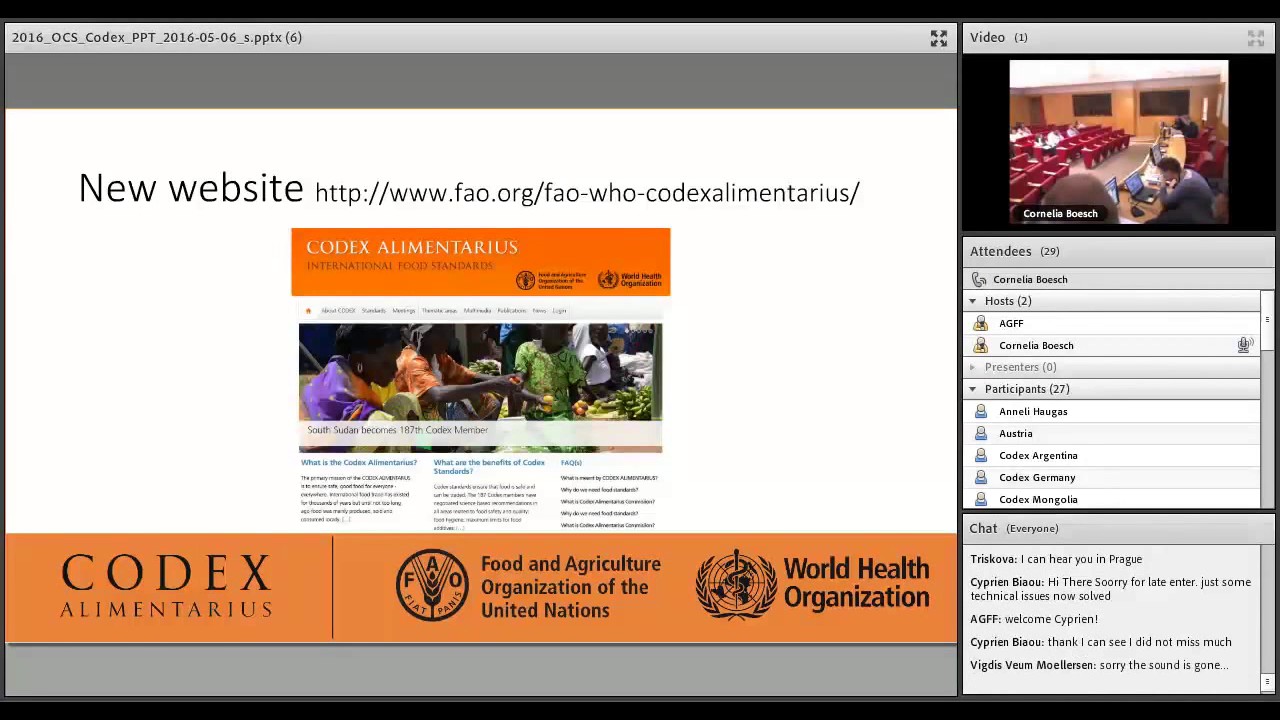Viewport: 1280px width, 720px height.
Task: Click the "New website" slide heading
Action: pos(191,188)
